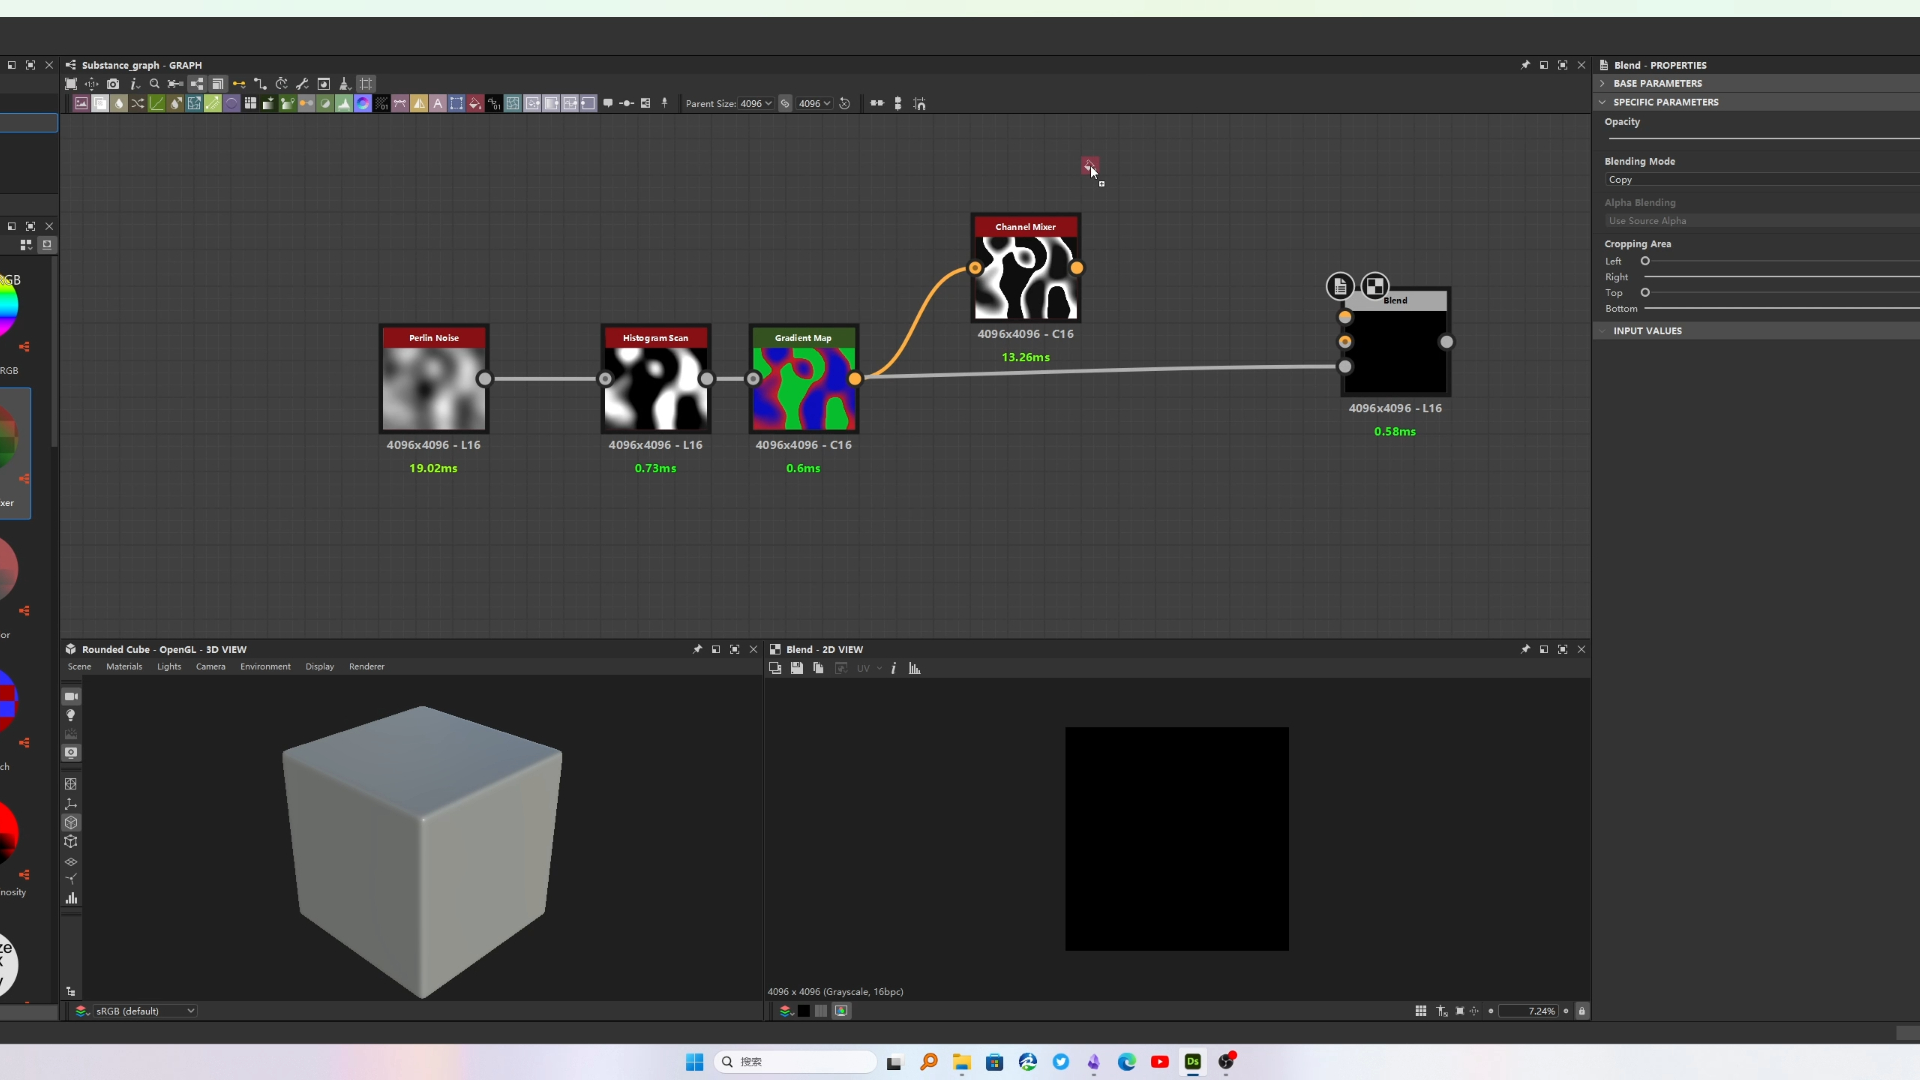Screen dimensions: 1920x1080
Task: Open the Environment menu in the 3D view
Action: coord(264,666)
